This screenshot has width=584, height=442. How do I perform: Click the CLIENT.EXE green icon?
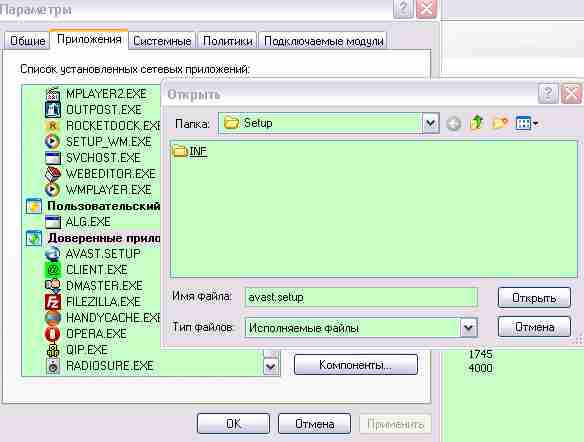(x=53, y=270)
